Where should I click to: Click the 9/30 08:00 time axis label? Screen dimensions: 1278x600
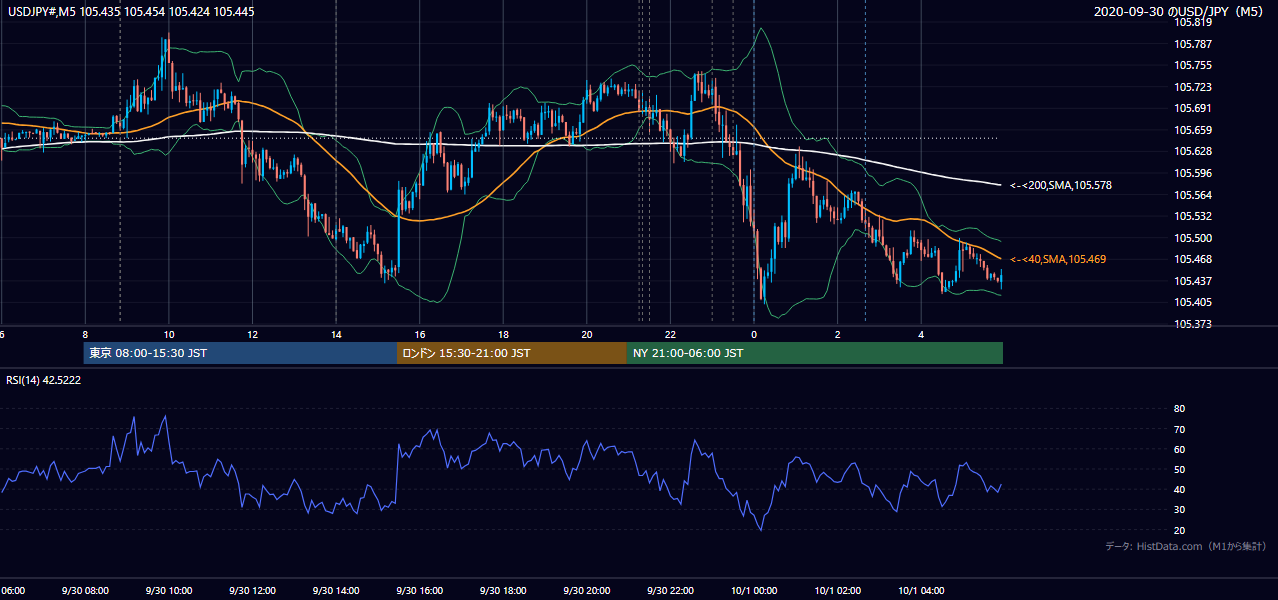(84, 591)
